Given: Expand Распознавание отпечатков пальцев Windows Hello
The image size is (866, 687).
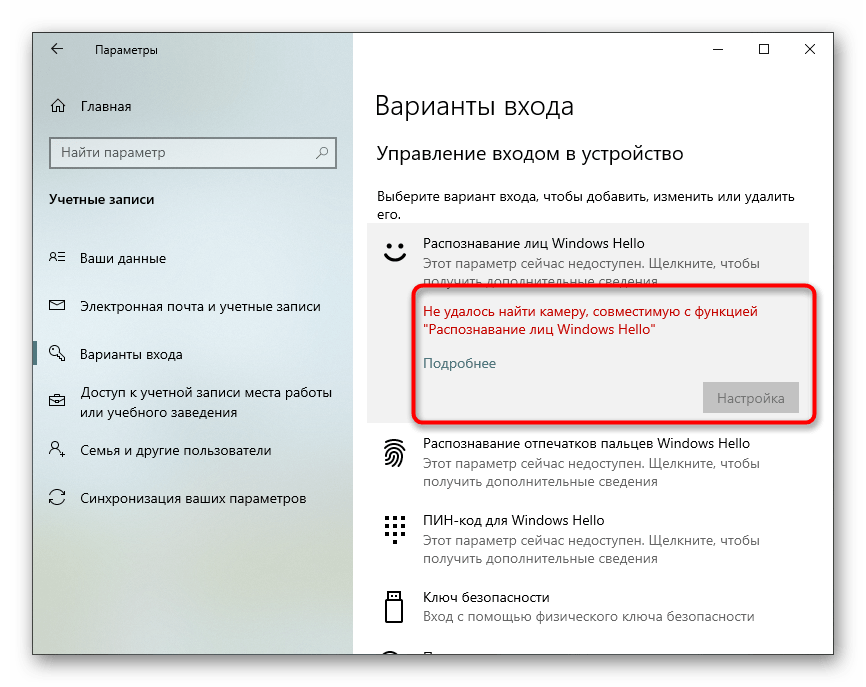Looking at the screenshot, I should pyautogui.click(x=588, y=462).
